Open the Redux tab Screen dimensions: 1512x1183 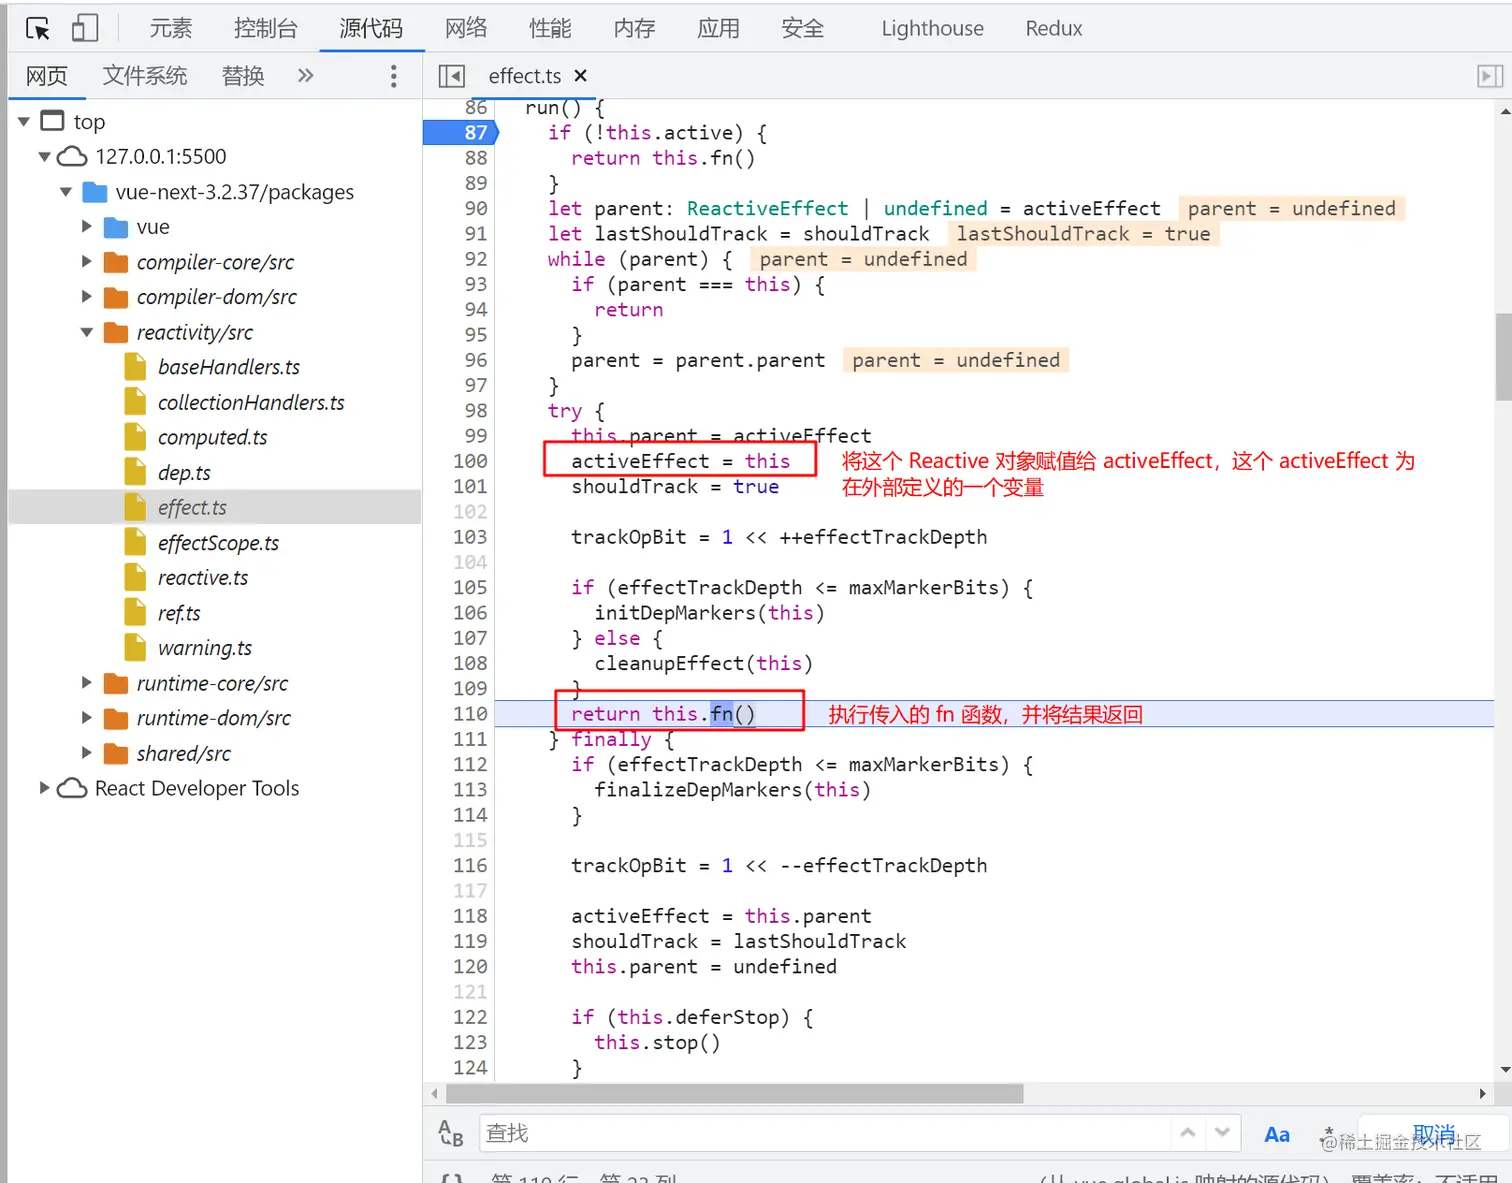[1054, 28]
